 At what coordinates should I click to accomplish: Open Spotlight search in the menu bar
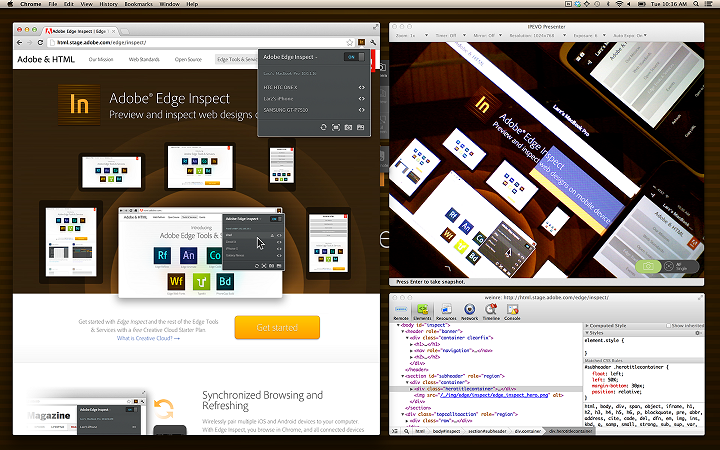click(x=696, y=4)
